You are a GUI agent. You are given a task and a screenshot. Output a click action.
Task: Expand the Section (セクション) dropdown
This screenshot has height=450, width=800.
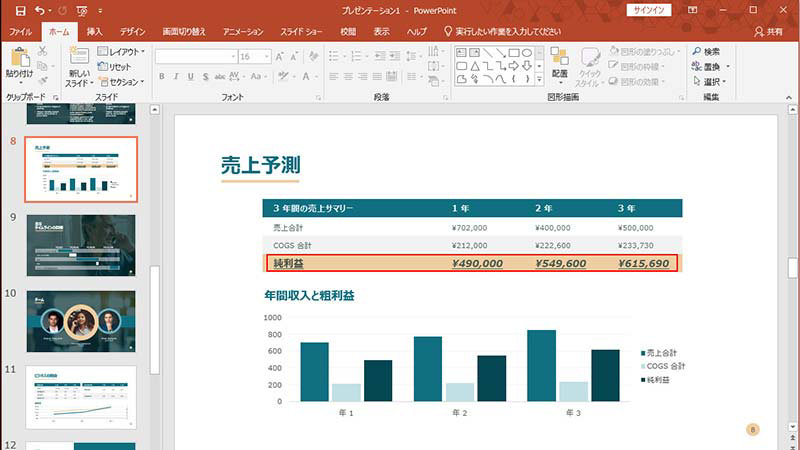click(126, 82)
